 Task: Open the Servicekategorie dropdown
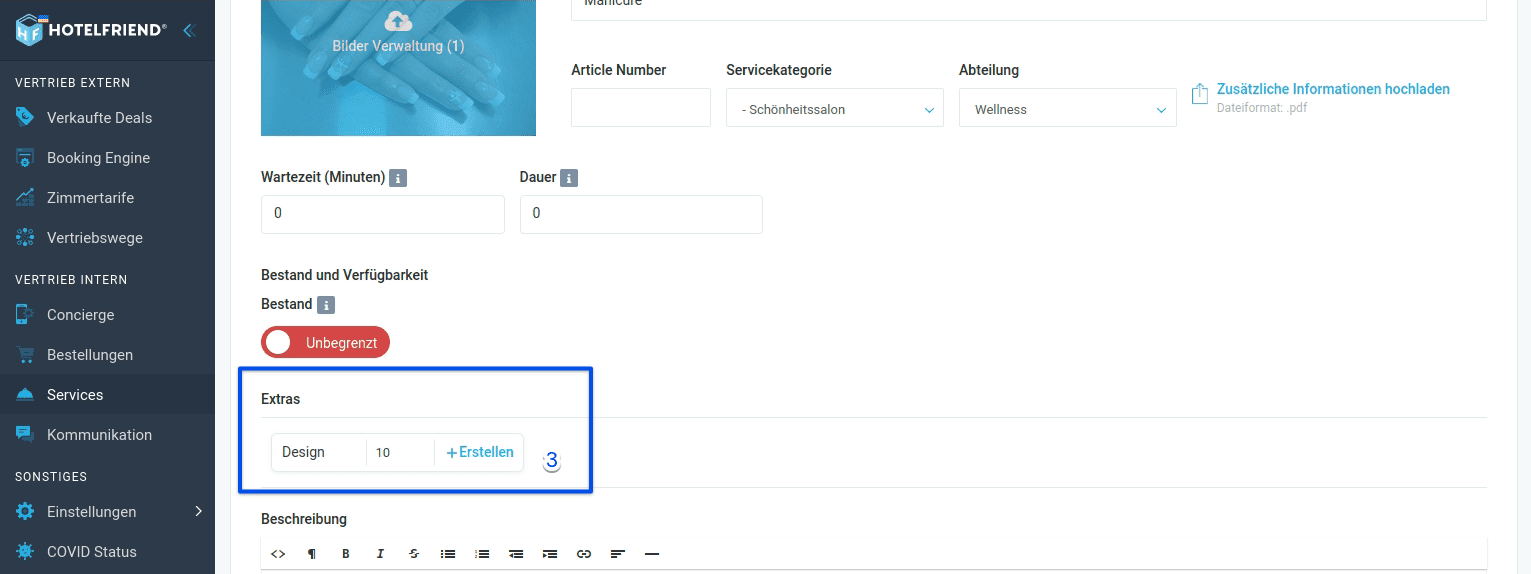coord(835,108)
